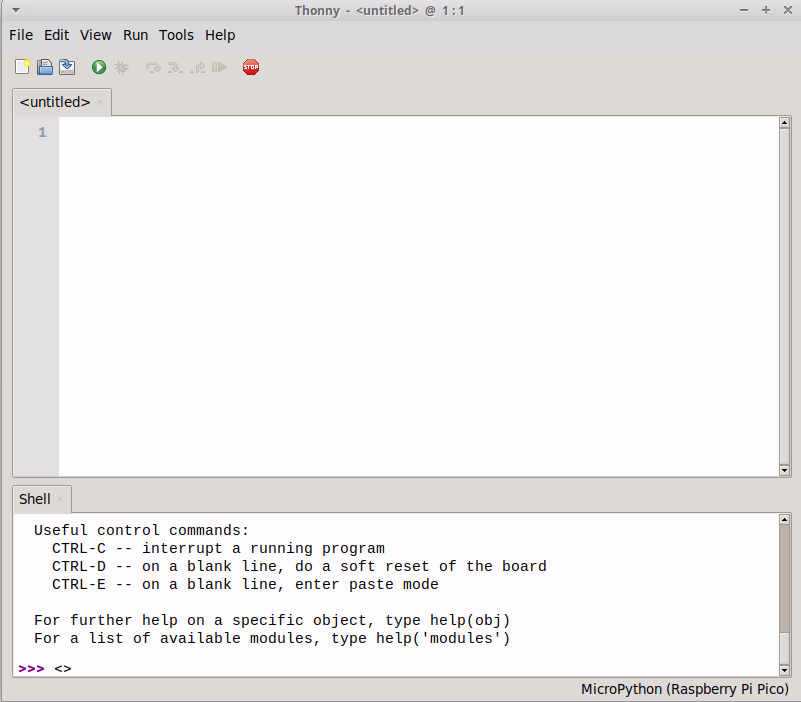Open the Run menu
Viewport: 801px width, 702px height.
click(x=135, y=35)
